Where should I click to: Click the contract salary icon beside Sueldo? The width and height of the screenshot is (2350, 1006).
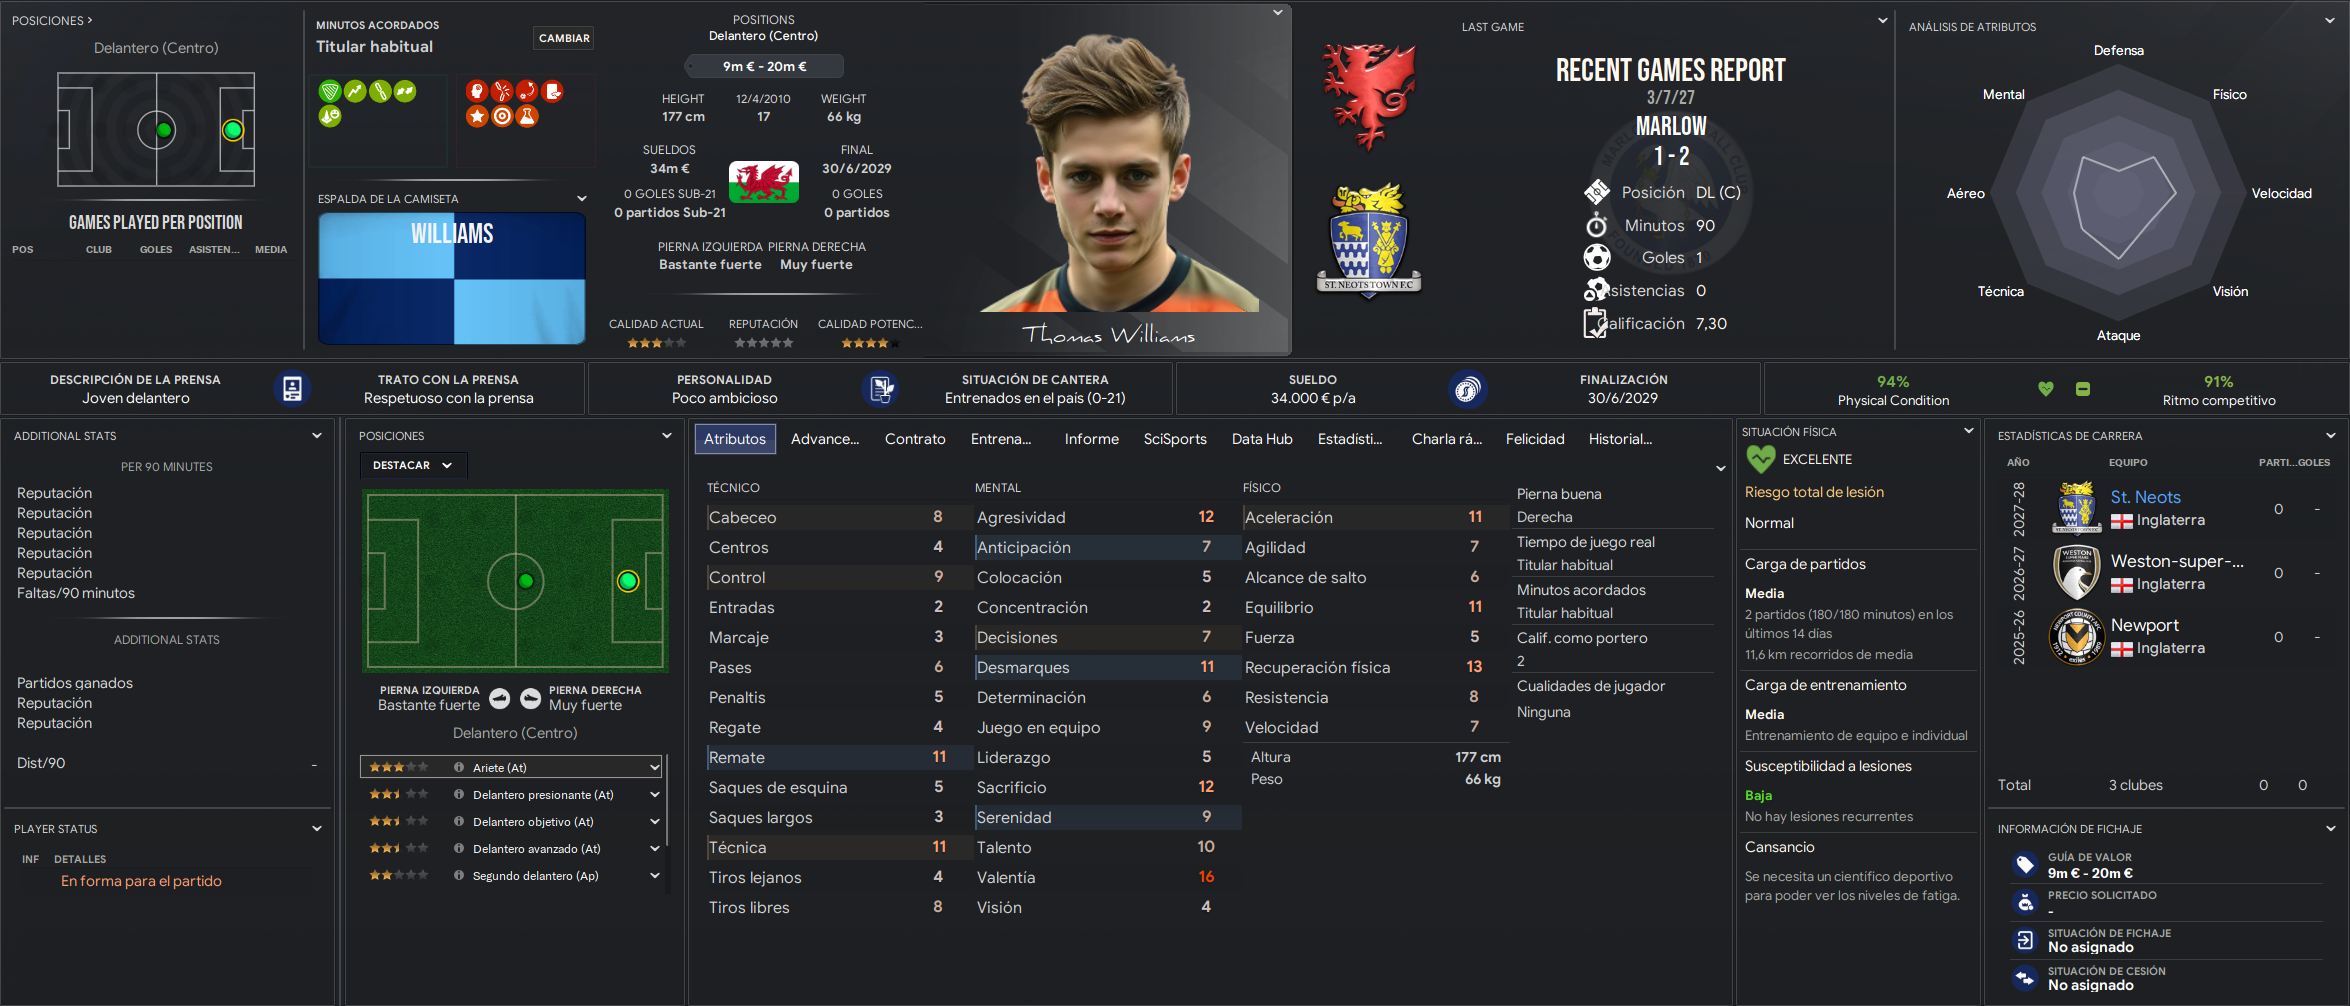(x=1467, y=389)
